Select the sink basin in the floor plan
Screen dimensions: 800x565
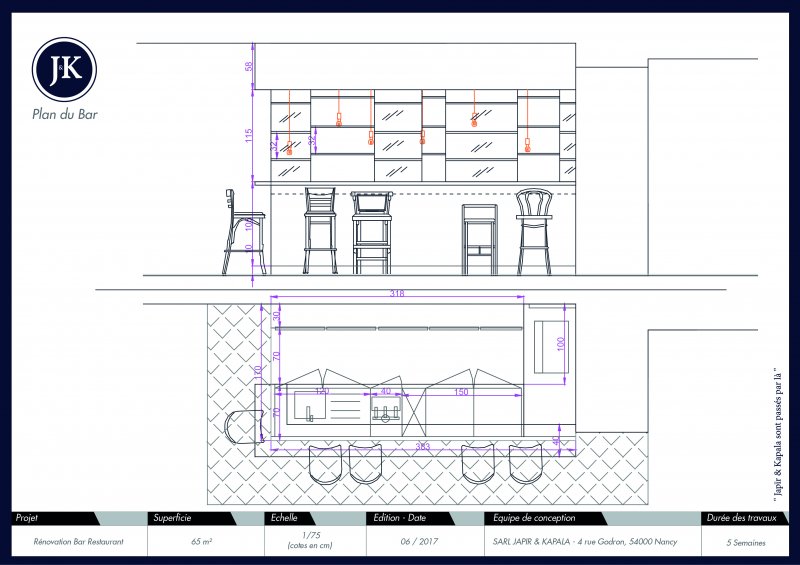[310, 409]
